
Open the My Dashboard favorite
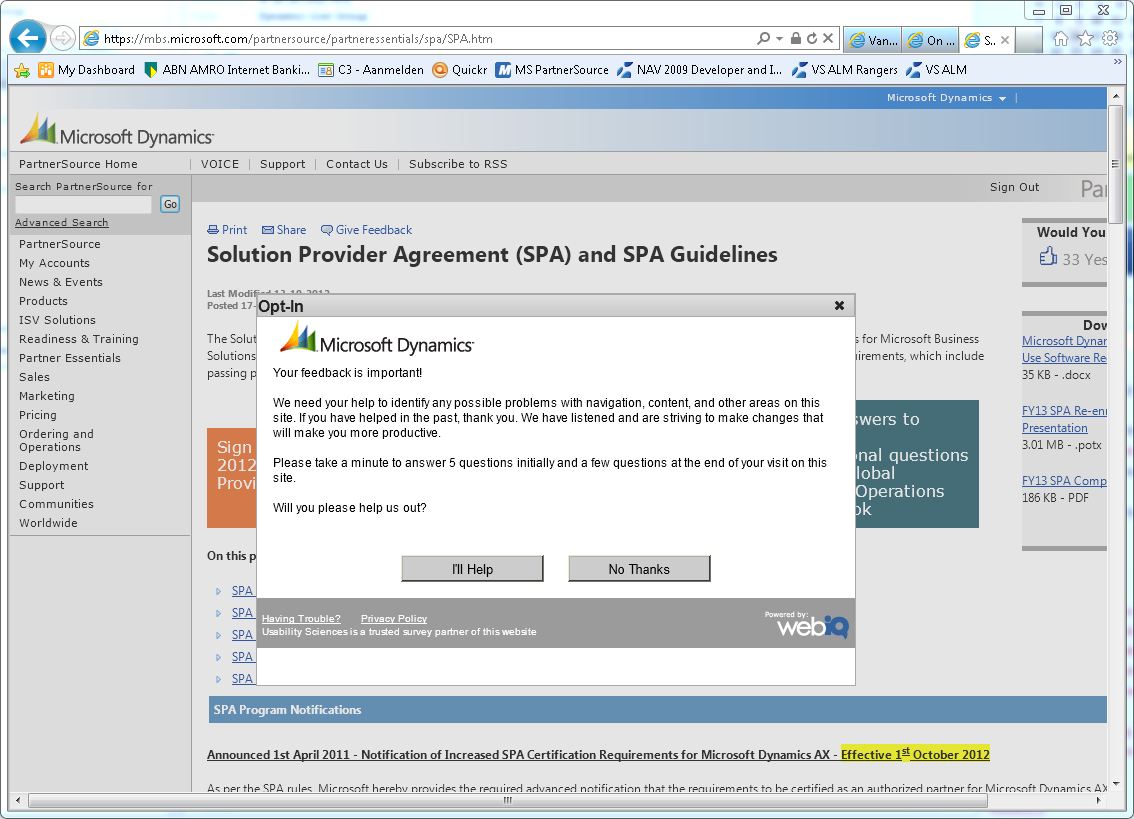pyautogui.click(x=86, y=70)
